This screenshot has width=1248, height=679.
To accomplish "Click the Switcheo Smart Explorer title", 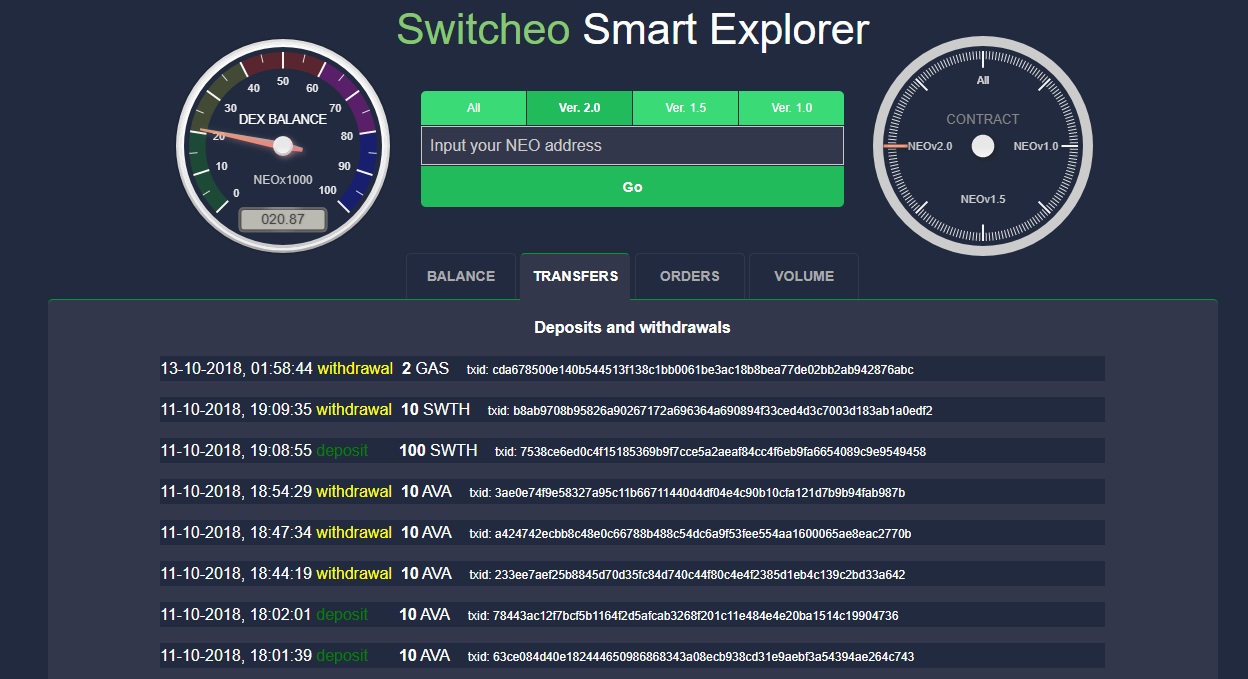I will pos(632,29).
